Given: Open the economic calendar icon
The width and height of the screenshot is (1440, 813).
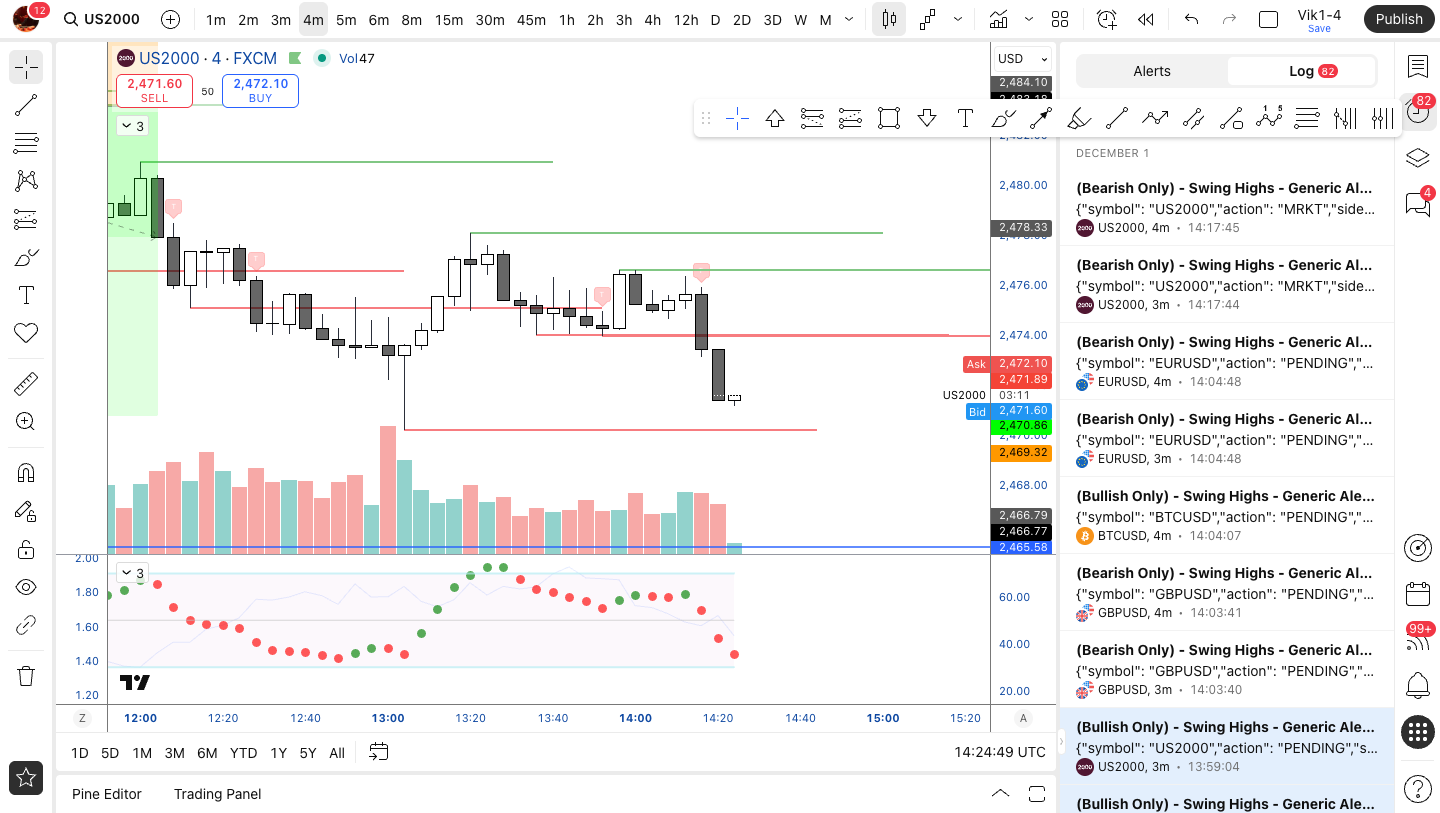Looking at the screenshot, I should [1417, 594].
